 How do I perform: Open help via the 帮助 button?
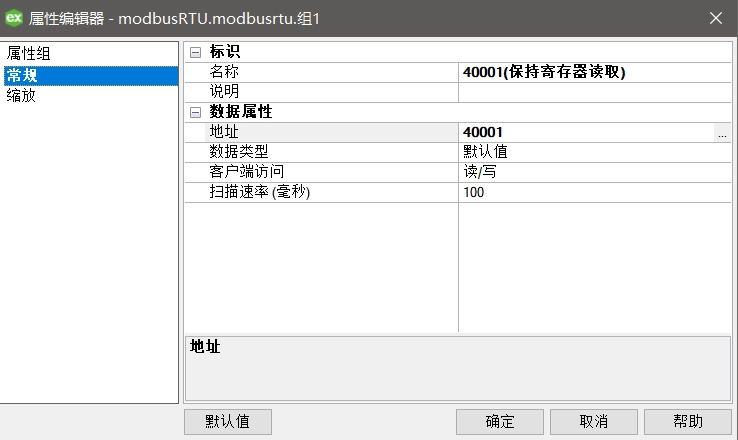pyautogui.click(x=688, y=422)
